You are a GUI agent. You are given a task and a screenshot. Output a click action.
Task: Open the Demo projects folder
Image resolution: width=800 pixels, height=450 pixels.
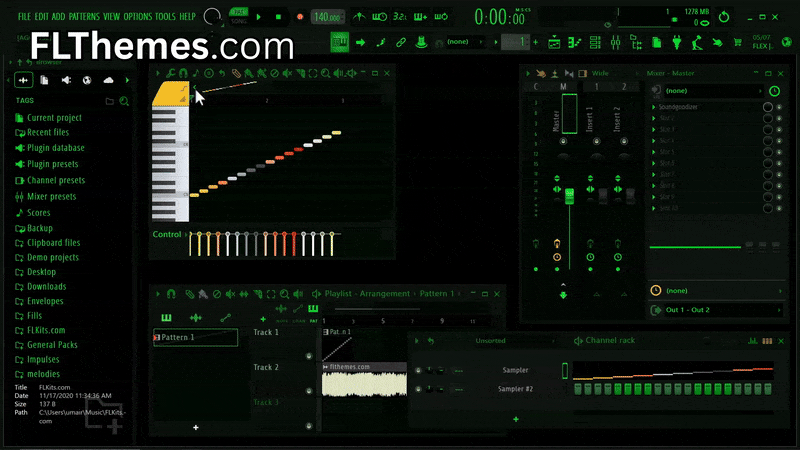[53, 258]
